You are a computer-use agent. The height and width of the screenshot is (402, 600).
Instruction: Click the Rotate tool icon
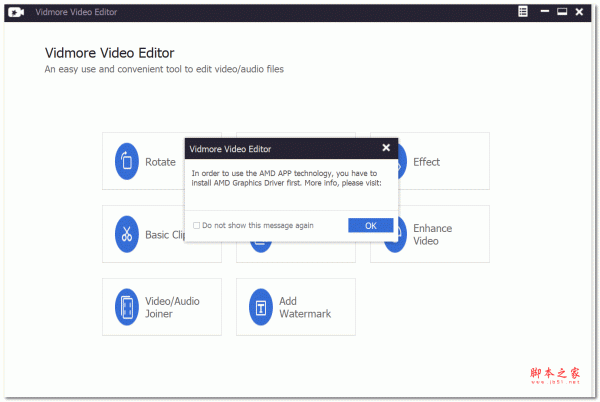pos(127,161)
